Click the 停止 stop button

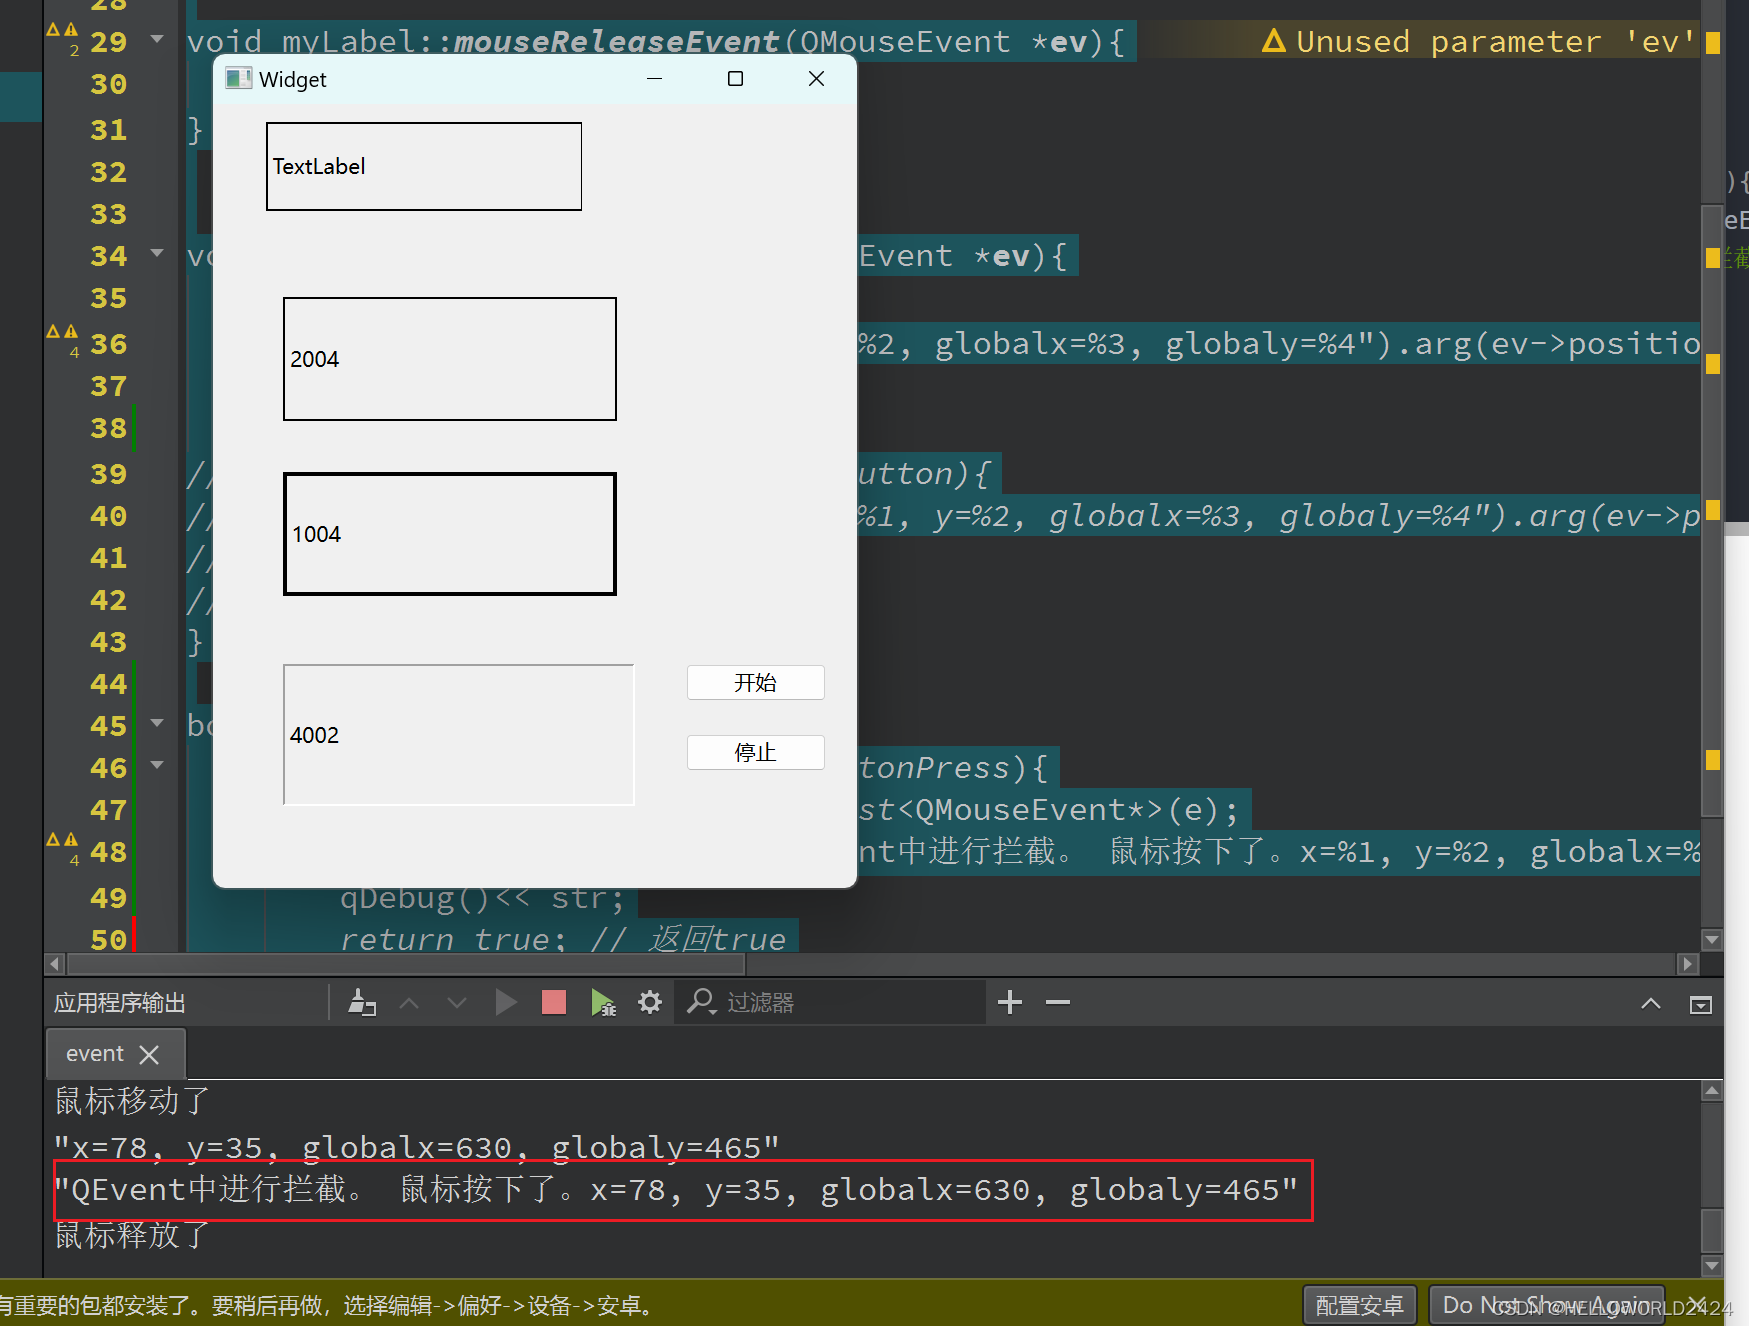coord(755,752)
